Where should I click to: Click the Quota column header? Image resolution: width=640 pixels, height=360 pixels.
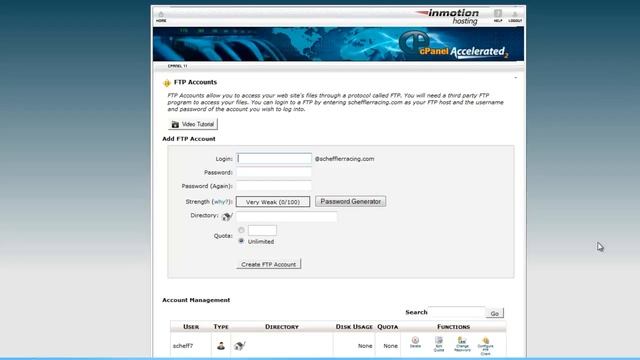387,327
